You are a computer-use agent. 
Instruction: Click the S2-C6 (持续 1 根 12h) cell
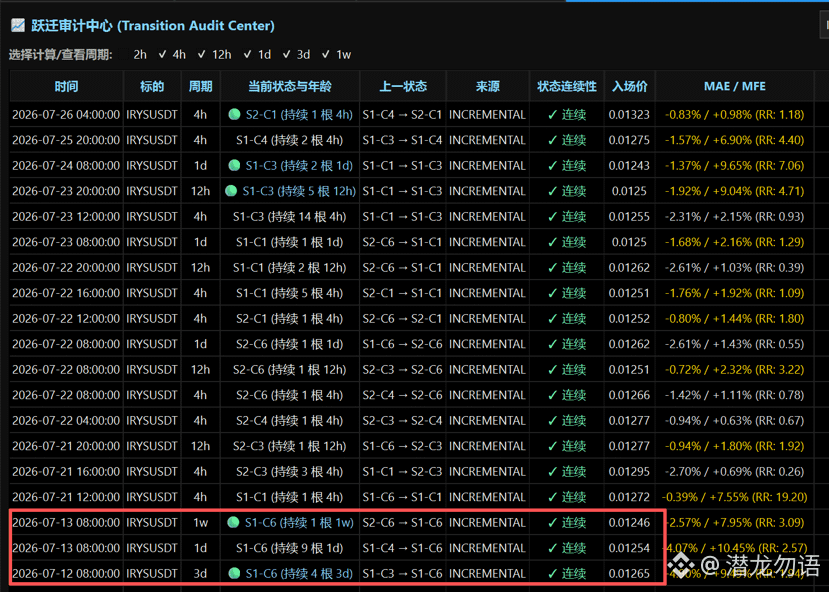tap(290, 369)
